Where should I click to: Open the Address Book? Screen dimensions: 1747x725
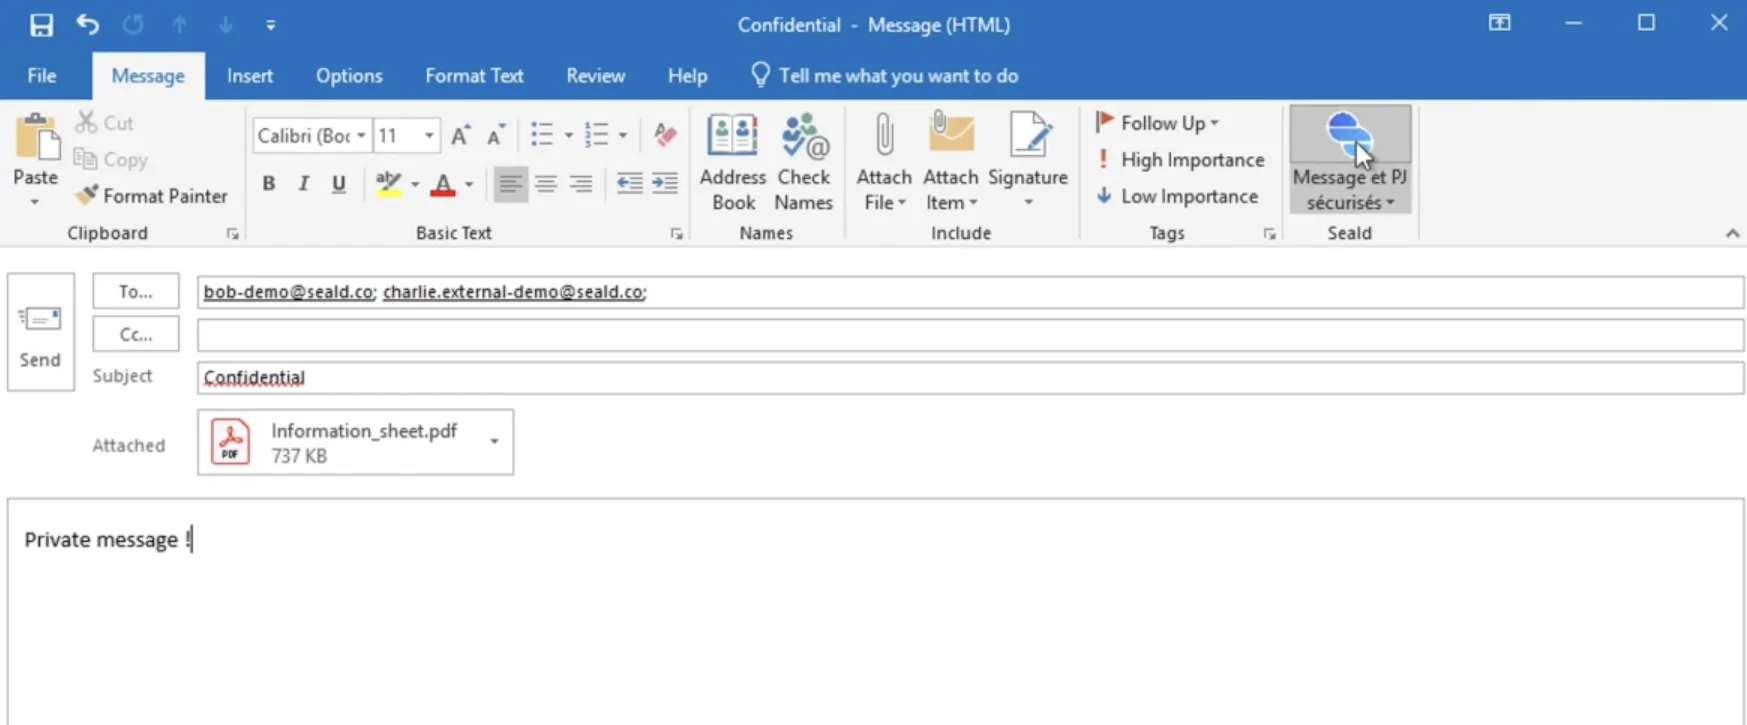click(x=733, y=162)
